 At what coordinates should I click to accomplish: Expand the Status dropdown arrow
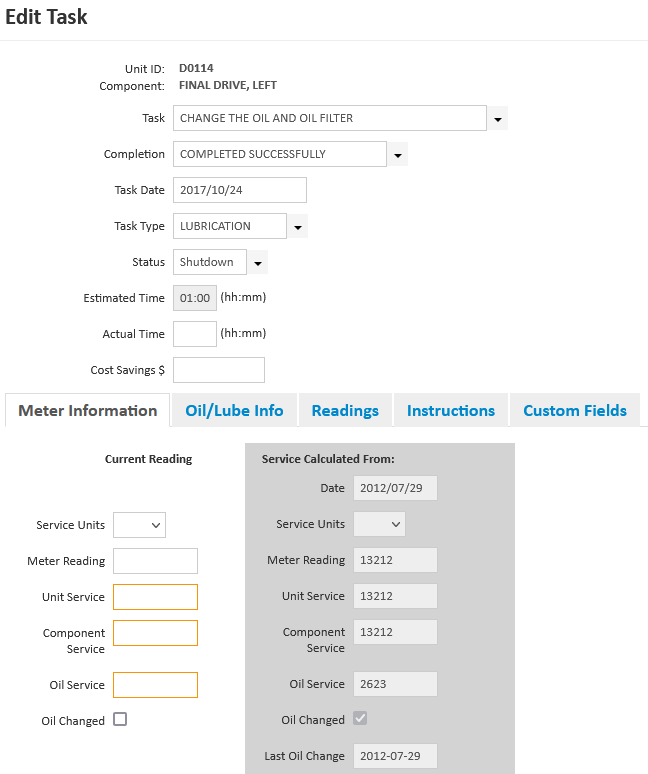[257, 263]
